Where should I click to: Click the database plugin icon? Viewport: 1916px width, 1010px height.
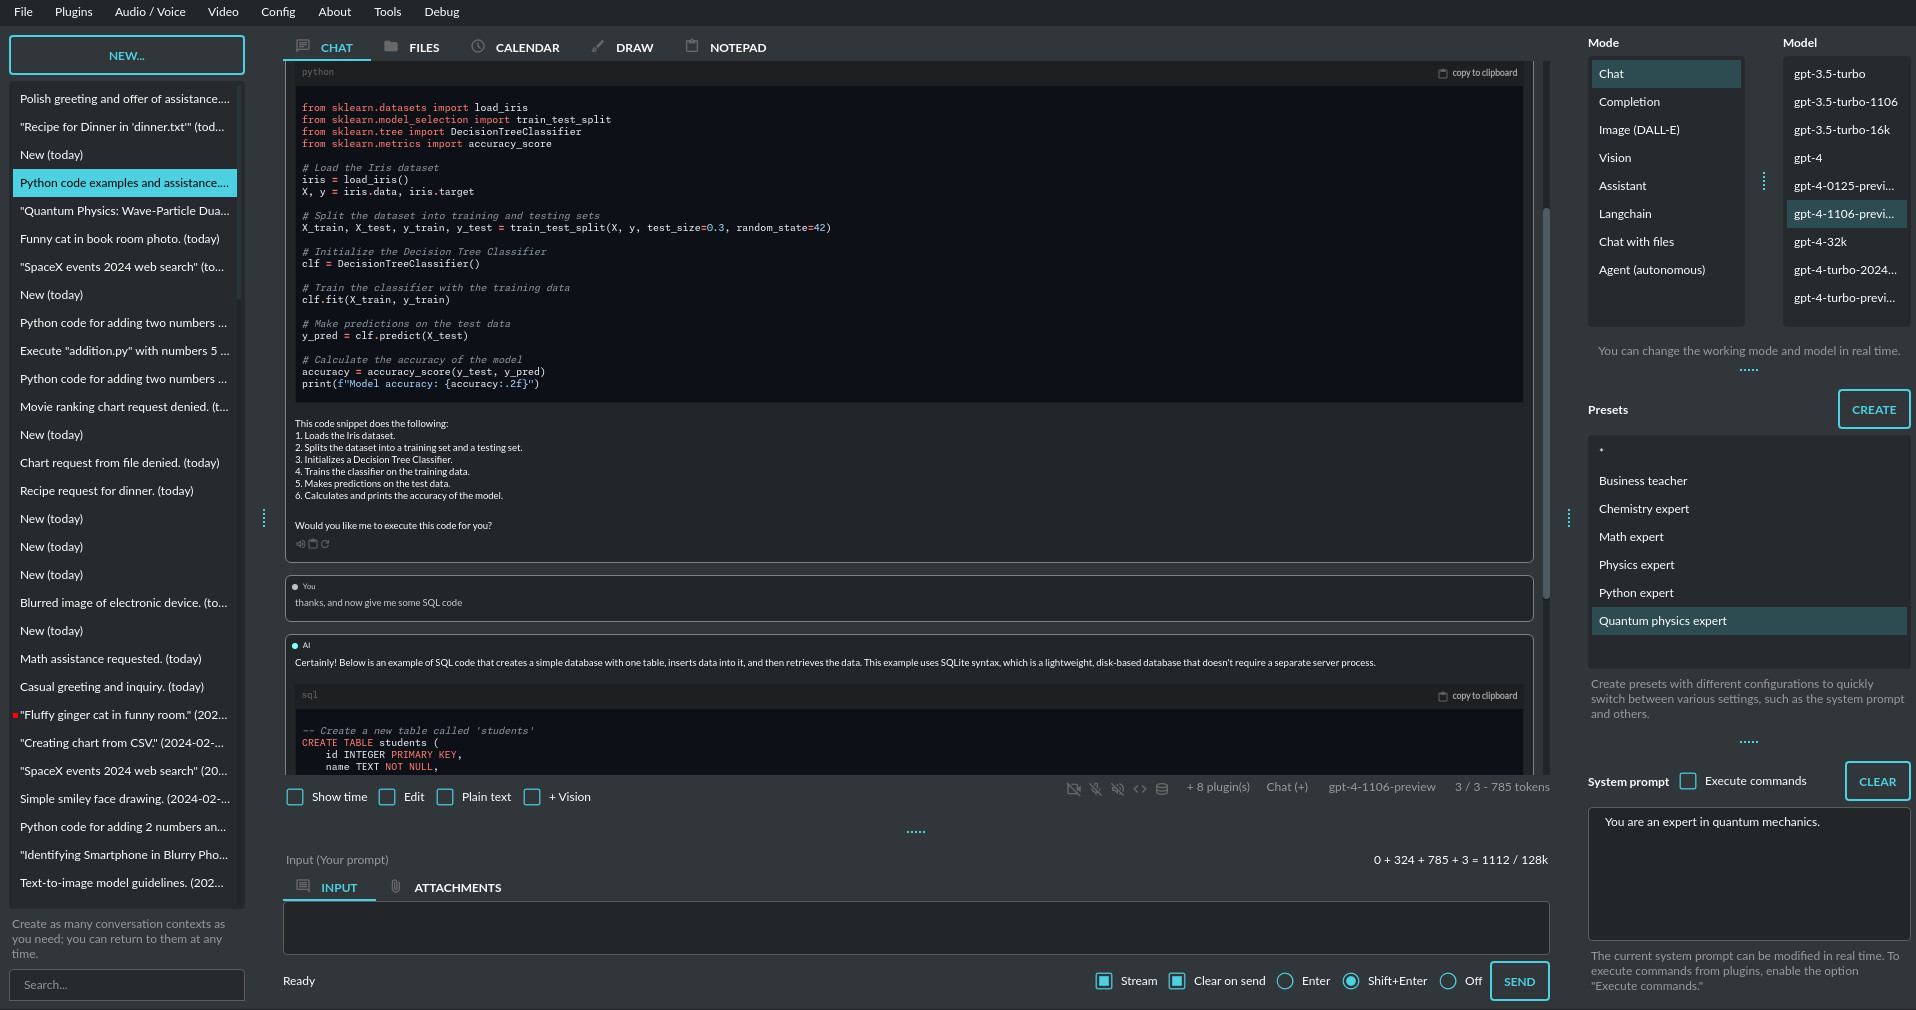pyautogui.click(x=1162, y=789)
